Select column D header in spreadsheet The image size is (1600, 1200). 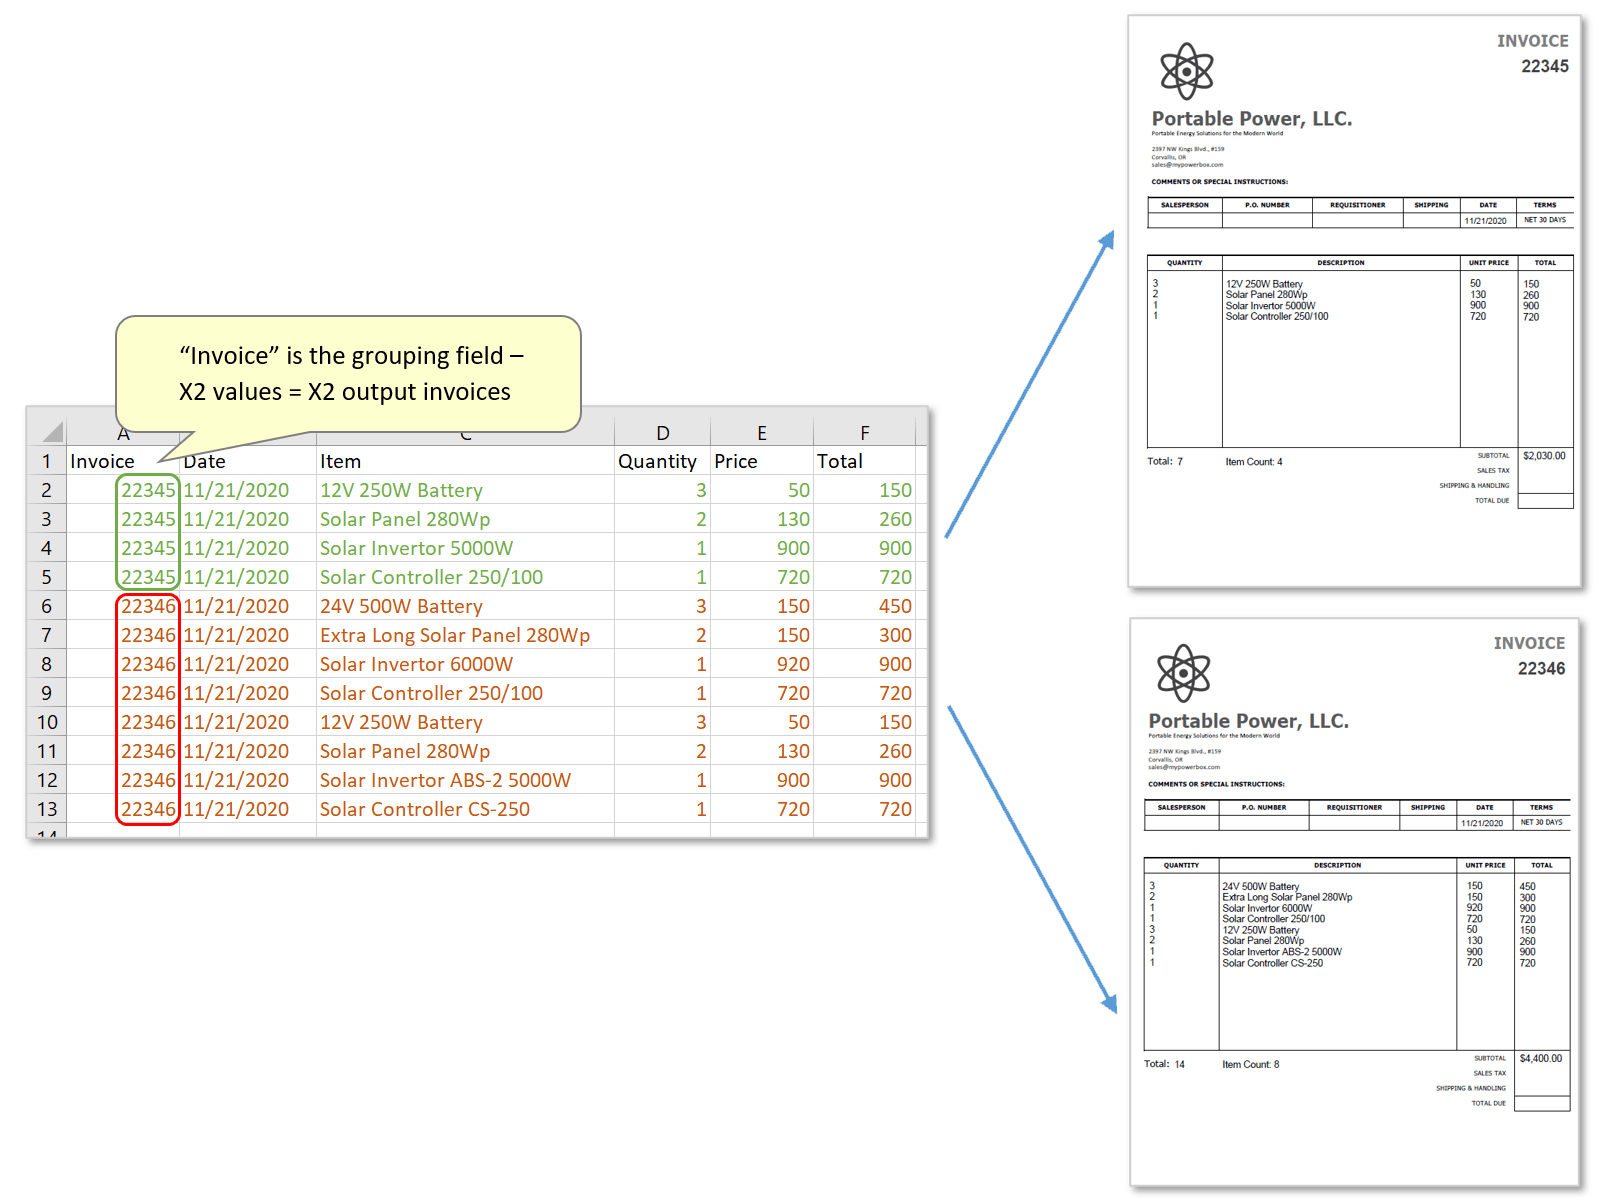coord(662,433)
